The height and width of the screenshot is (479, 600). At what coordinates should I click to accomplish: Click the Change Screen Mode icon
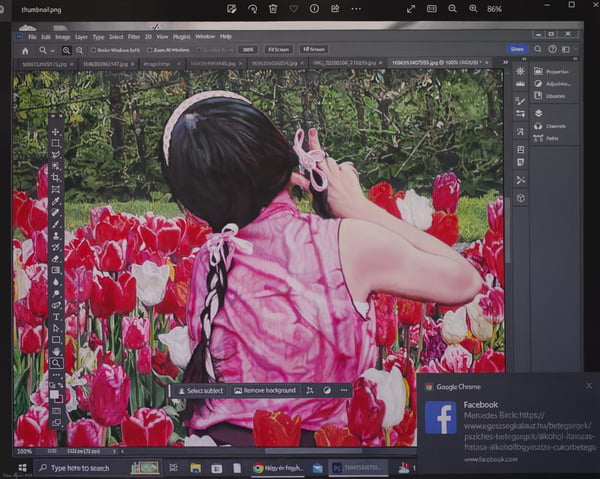pos(56,423)
